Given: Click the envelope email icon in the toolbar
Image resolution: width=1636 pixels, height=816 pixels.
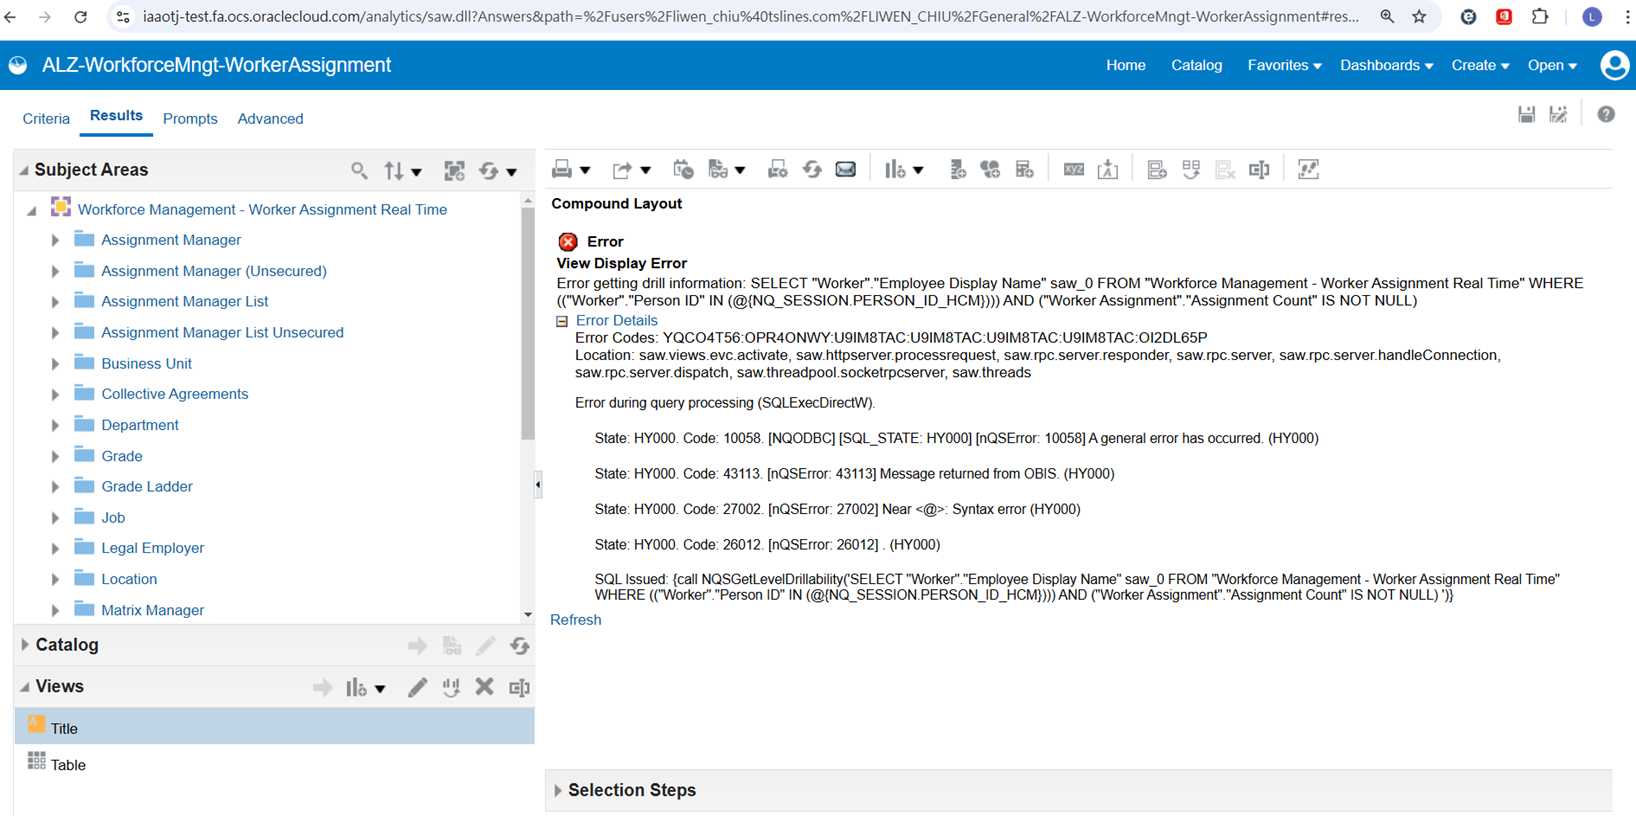Looking at the screenshot, I should pyautogui.click(x=846, y=170).
